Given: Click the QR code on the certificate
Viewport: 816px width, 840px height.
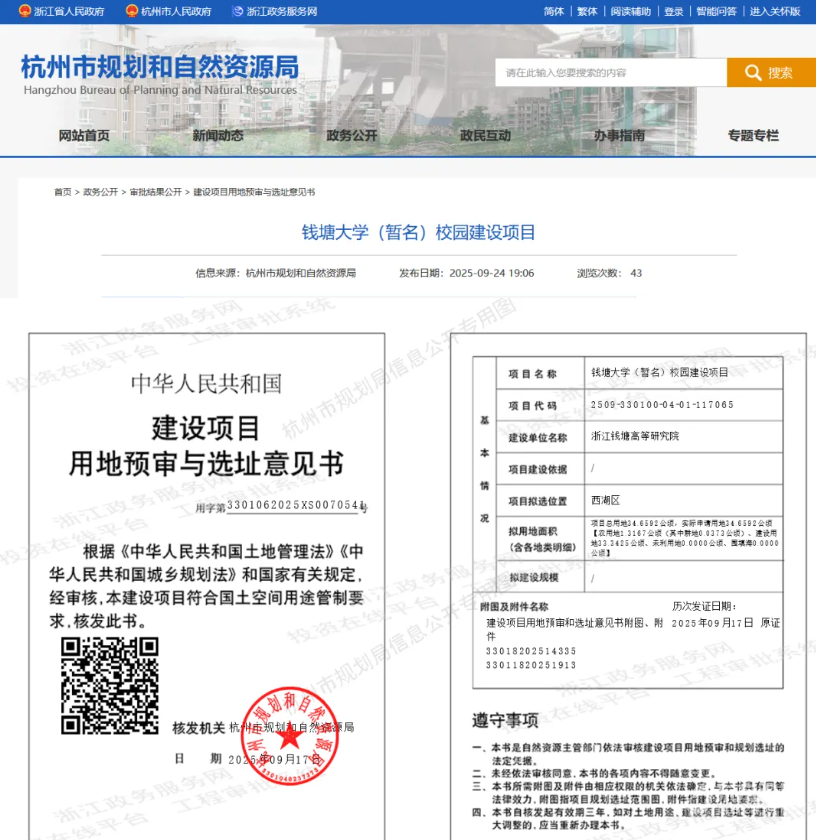Looking at the screenshot, I should 109,685.
